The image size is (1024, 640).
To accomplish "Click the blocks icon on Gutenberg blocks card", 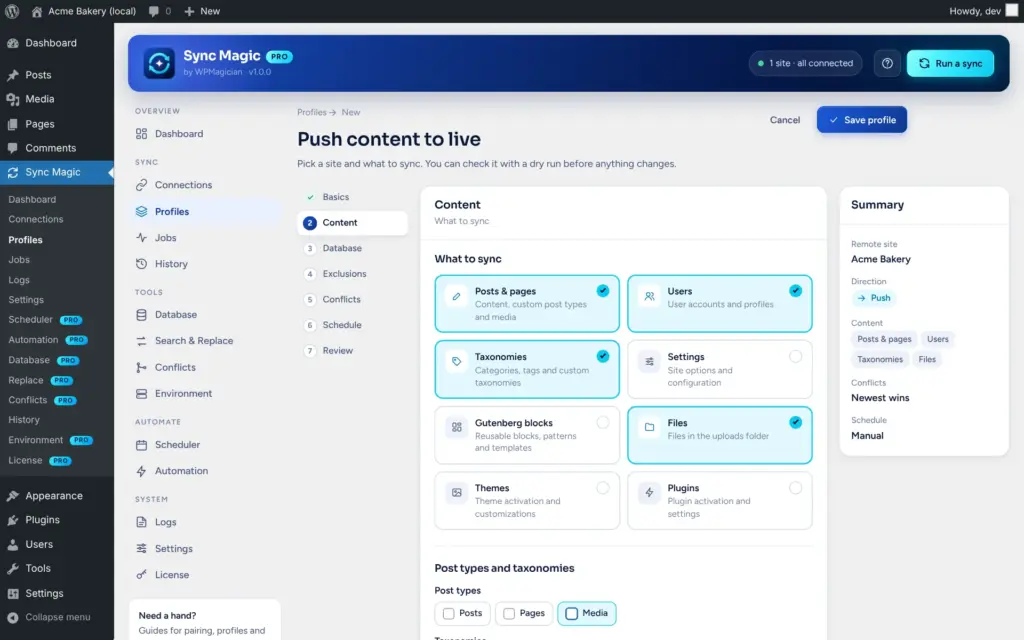I will click(456, 427).
